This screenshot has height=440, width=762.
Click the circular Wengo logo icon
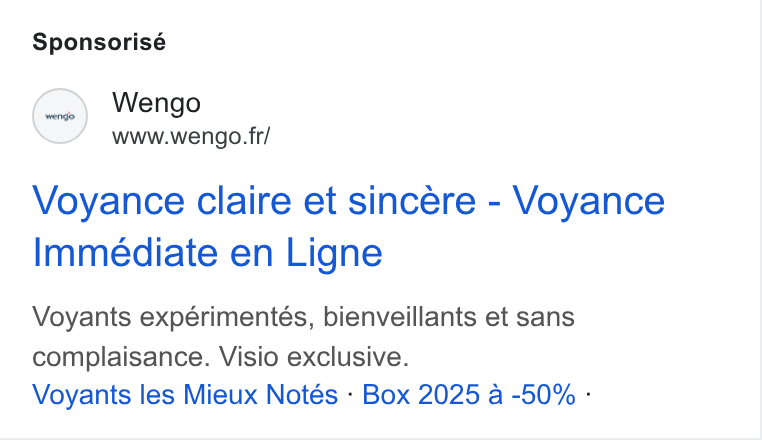click(60, 116)
